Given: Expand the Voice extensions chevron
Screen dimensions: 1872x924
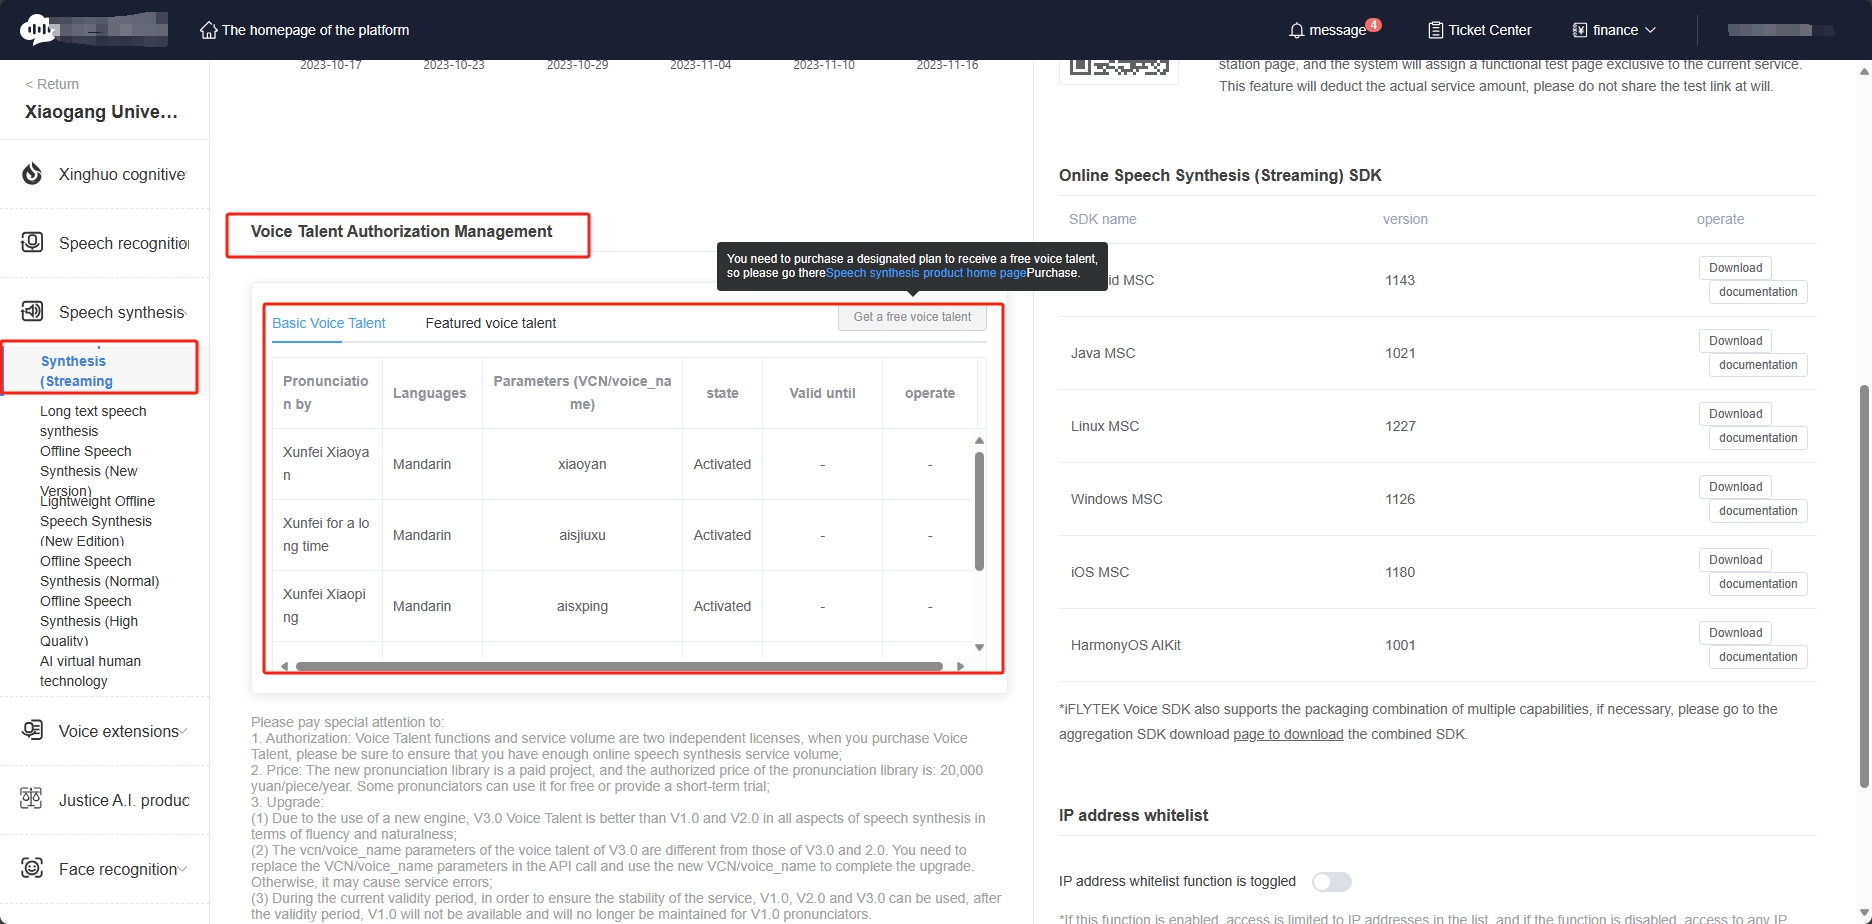Looking at the screenshot, I should [x=184, y=731].
